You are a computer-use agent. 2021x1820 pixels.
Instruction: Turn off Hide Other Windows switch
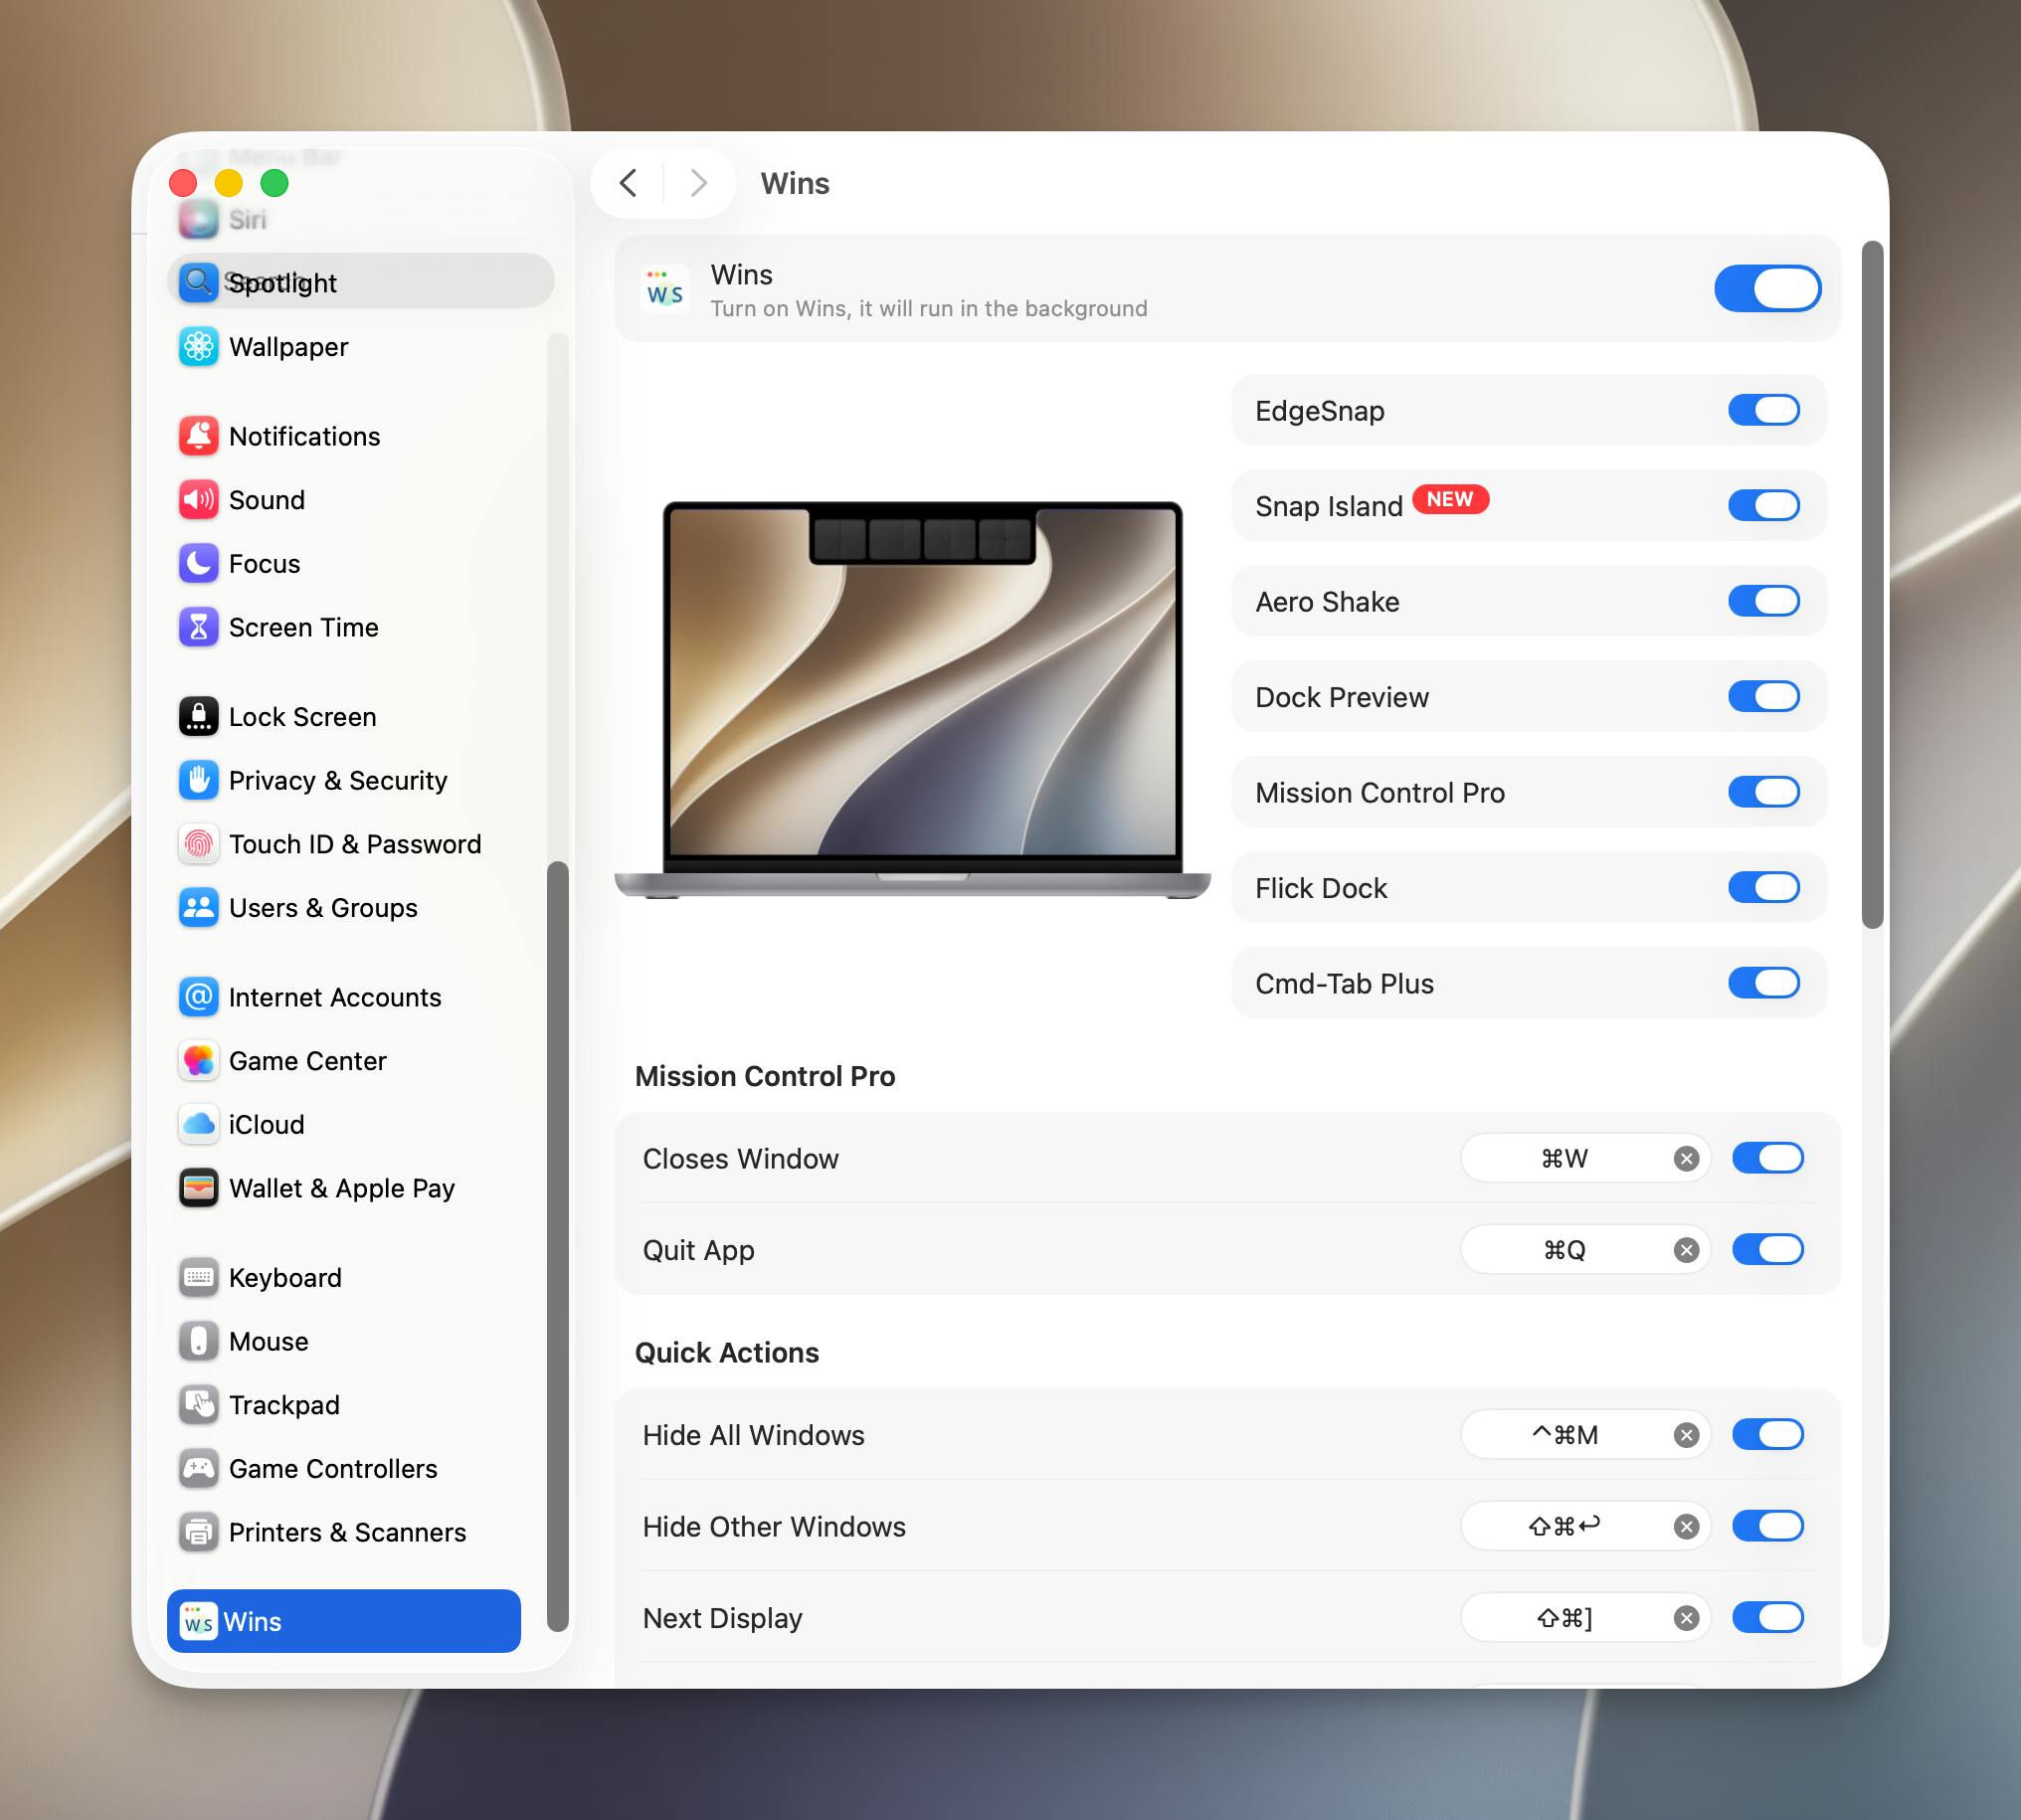pos(1768,1526)
